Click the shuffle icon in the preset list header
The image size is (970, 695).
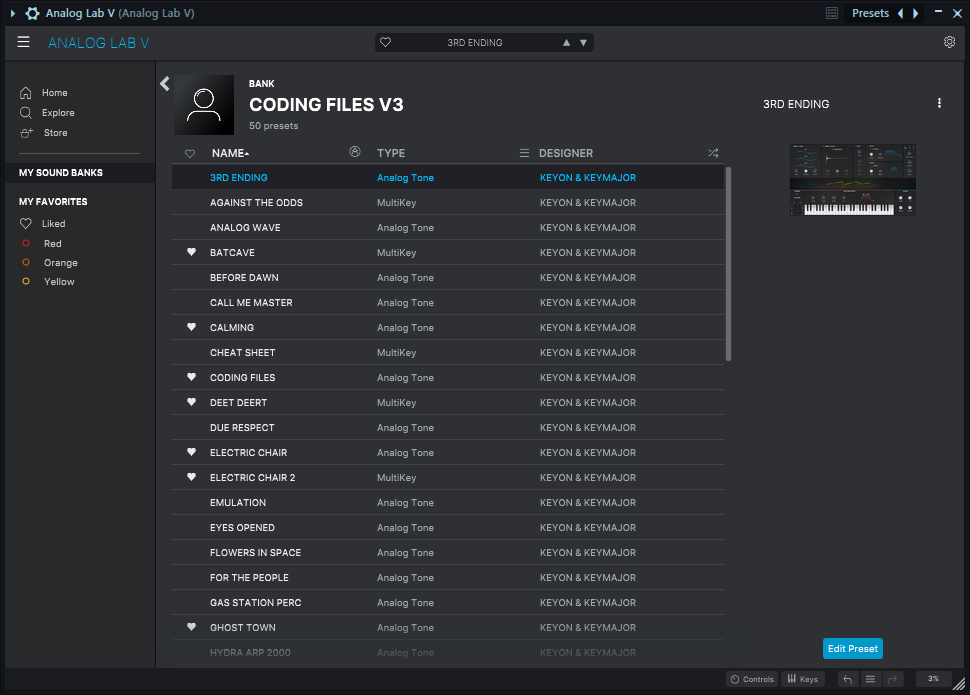[713, 153]
